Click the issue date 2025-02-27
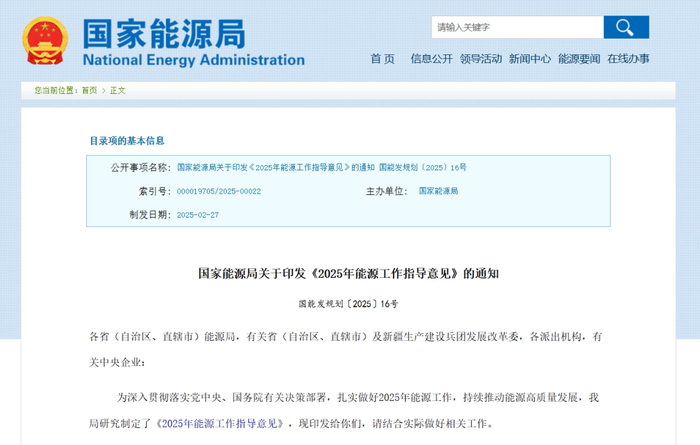The image size is (700, 445). point(198,215)
